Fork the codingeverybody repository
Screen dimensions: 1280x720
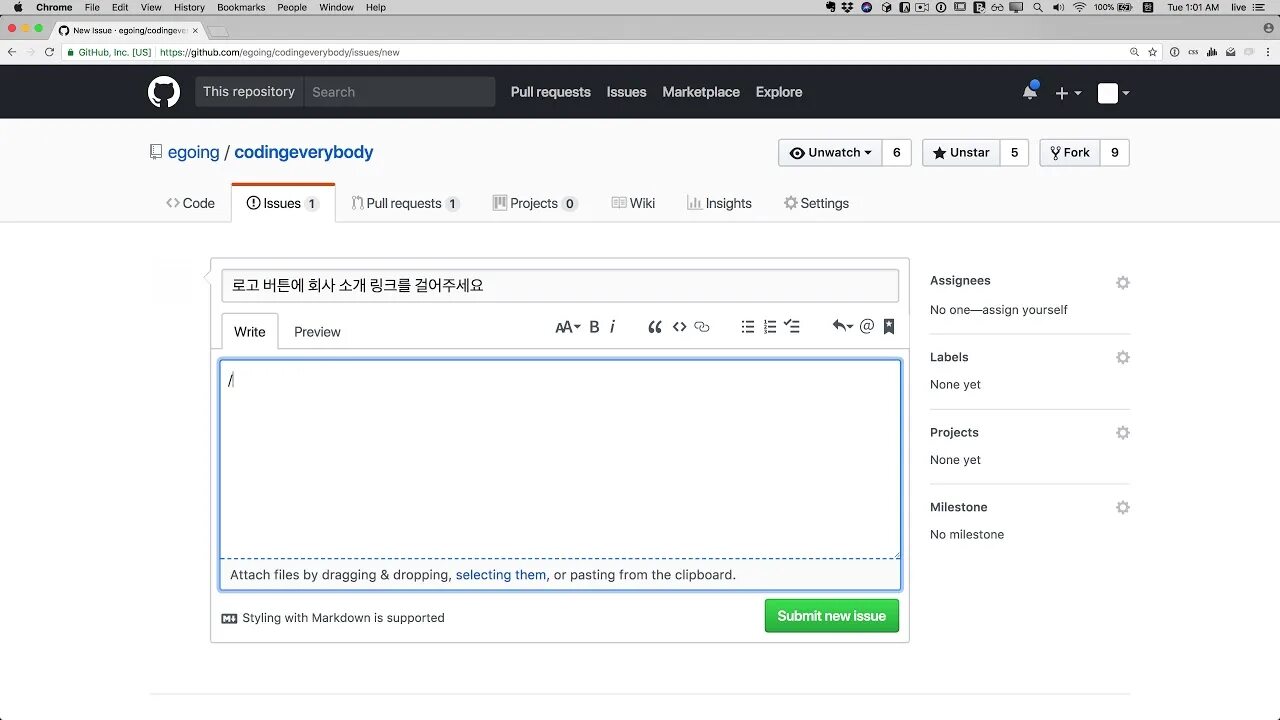(1070, 153)
